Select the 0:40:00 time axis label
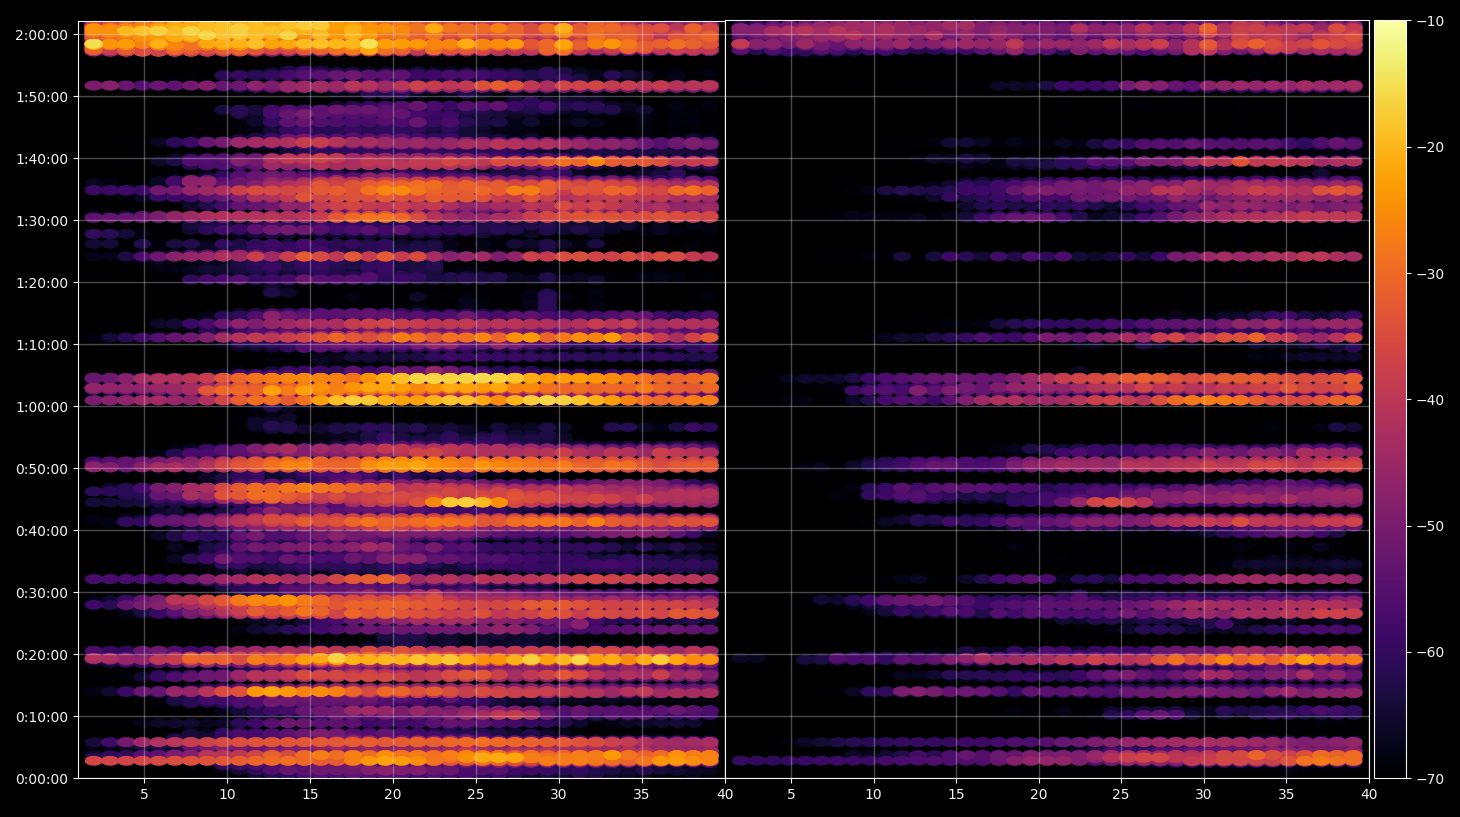The image size is (1460, 817). 41,531
